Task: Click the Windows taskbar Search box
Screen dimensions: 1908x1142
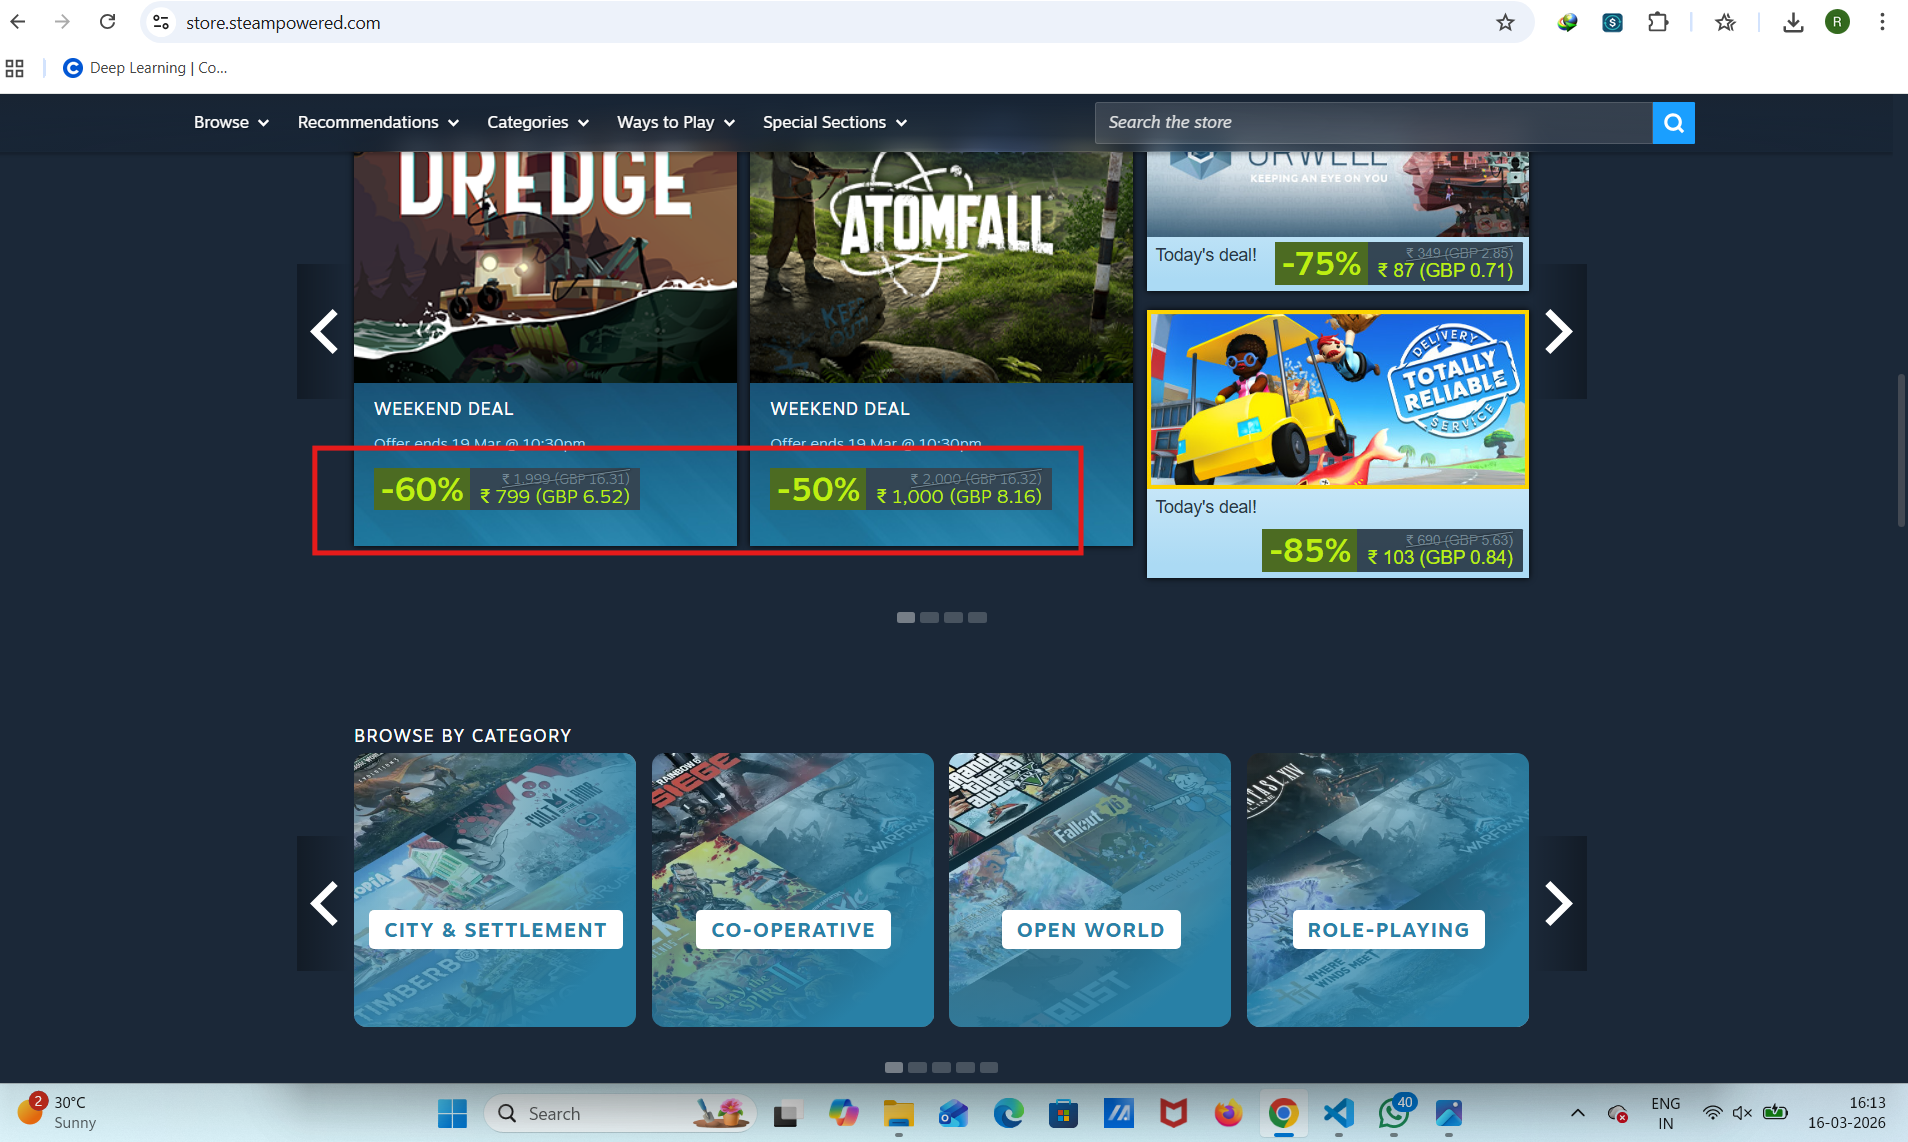Action: point(620,1113)
